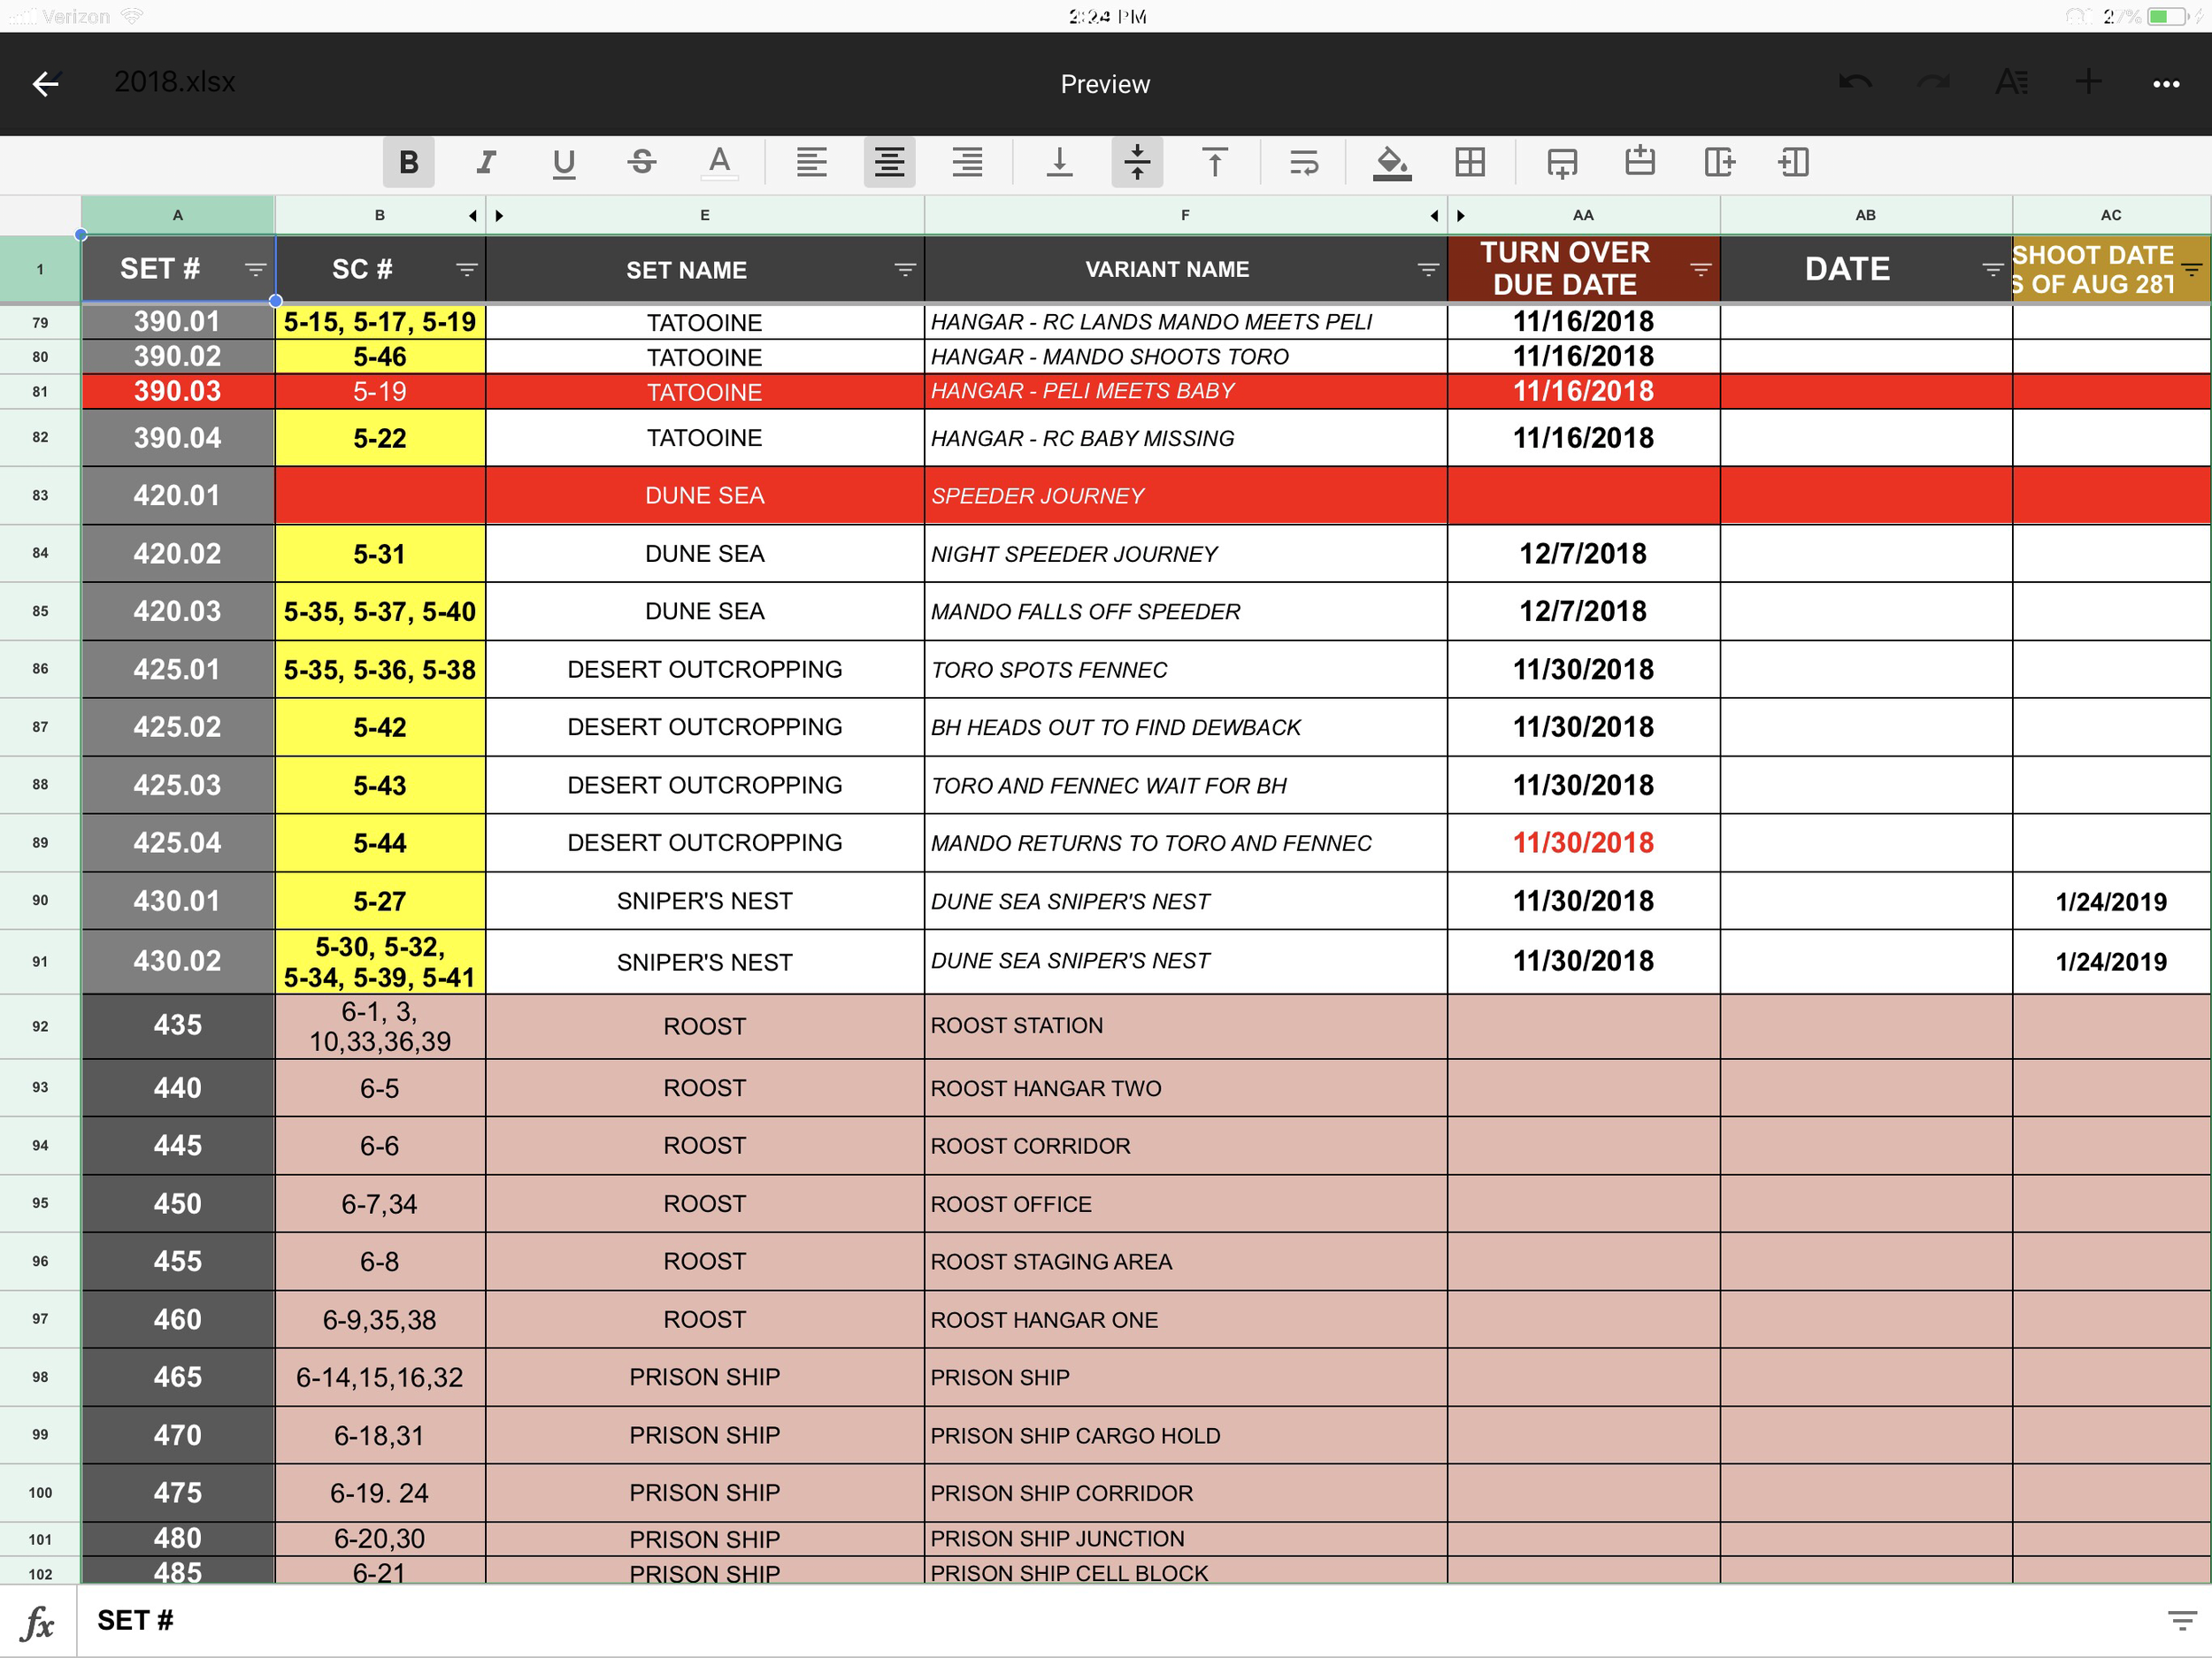Screen dimensions: 2212x1658
Task: Tap the back arrow icon
Action: pyautogui.click(x=45, y=84)
